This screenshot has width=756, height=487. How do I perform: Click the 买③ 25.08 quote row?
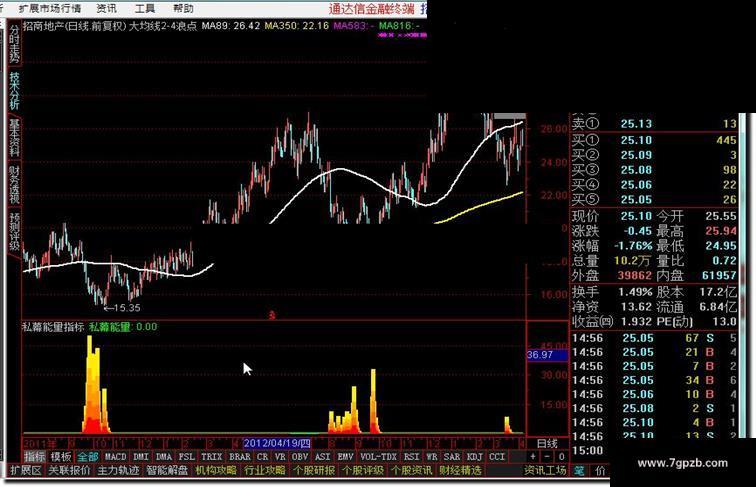(x=654, y=170)
